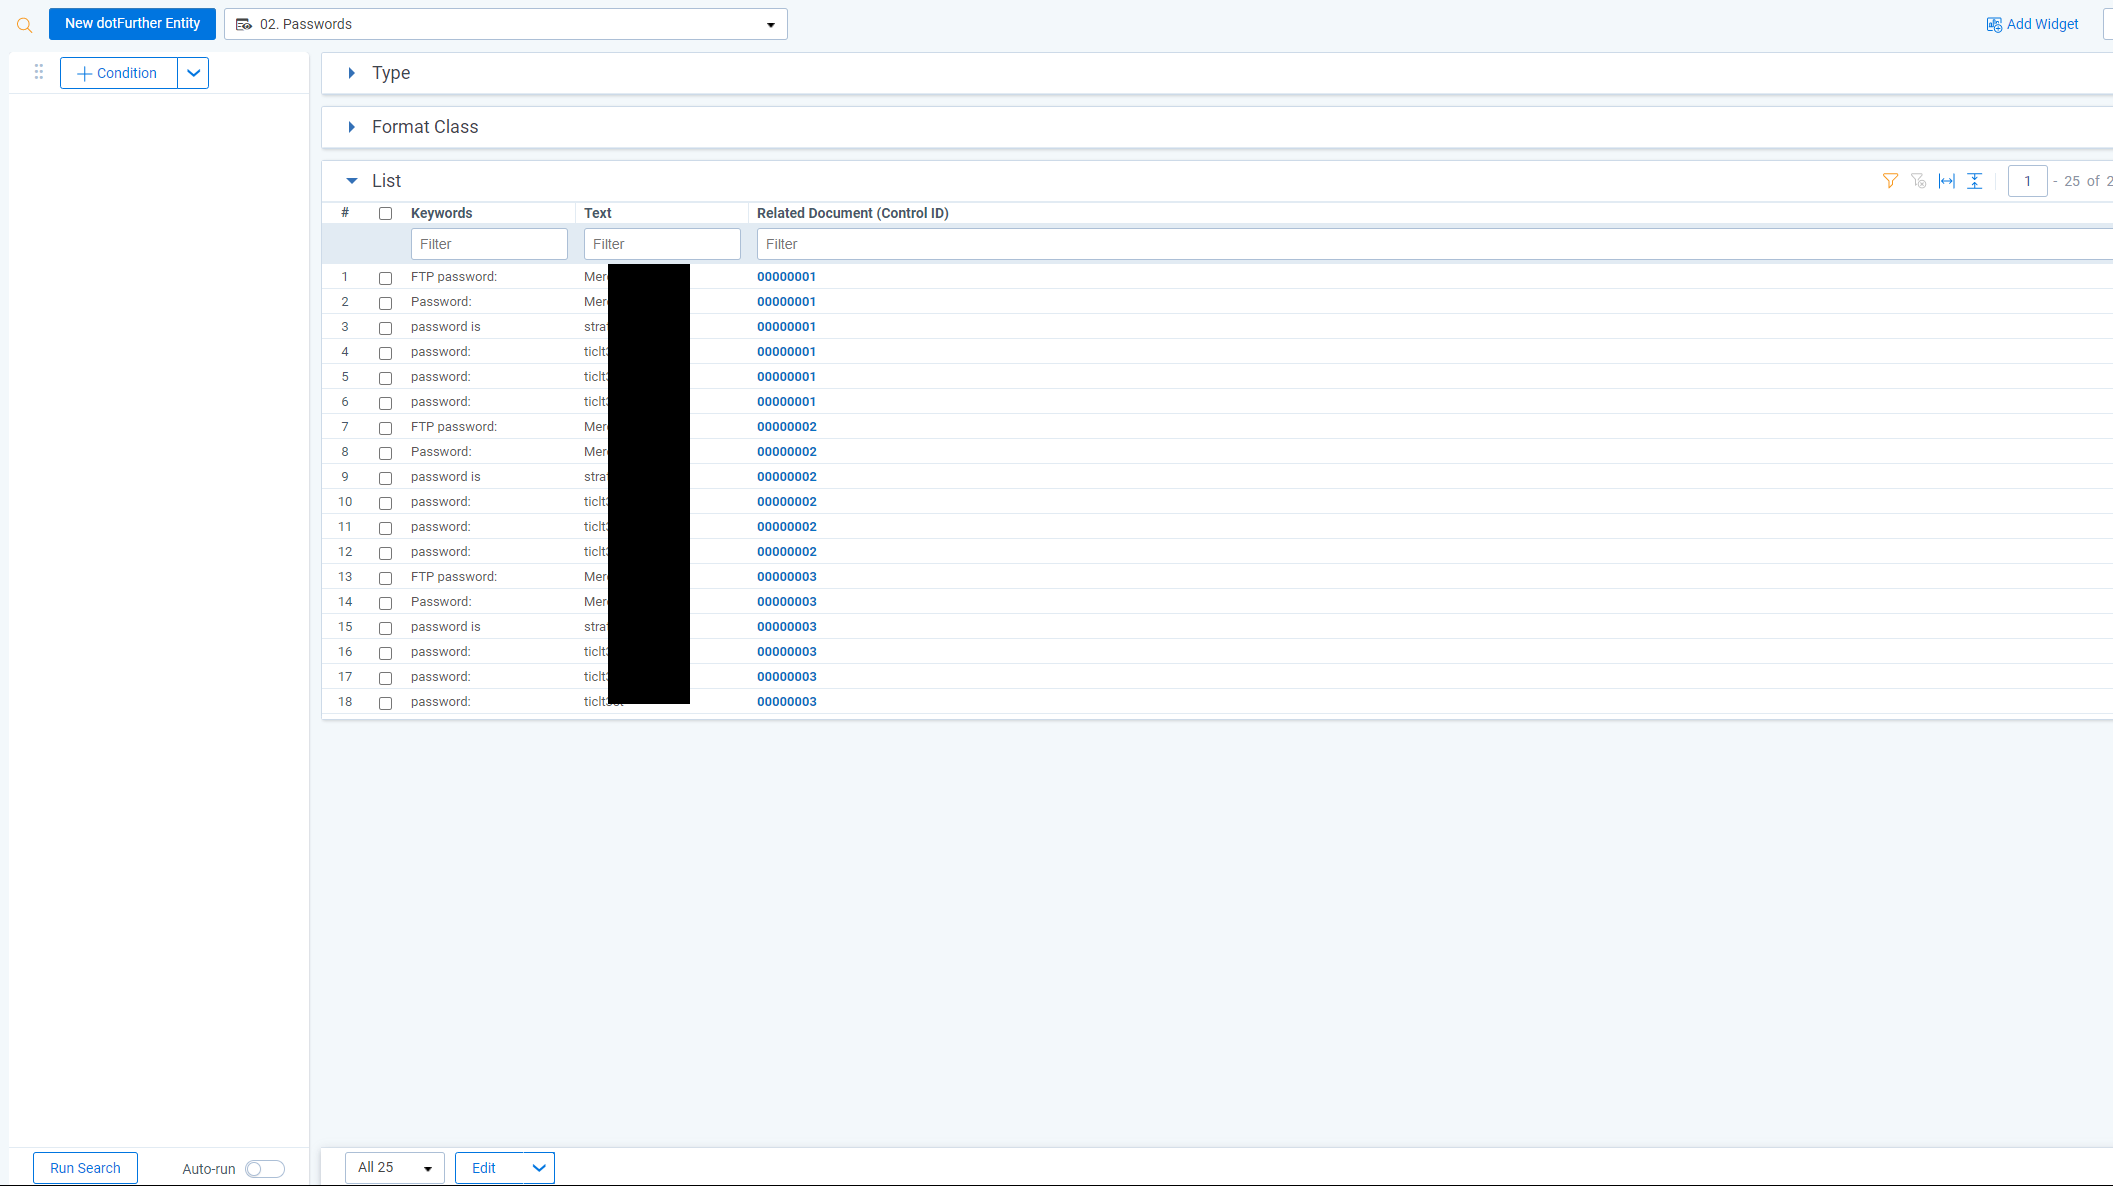Click the Add Widget icon
Image resolution: width=2113 pixels, height=1186 pixels.
pyautogui.click(x=1994, y=24)
